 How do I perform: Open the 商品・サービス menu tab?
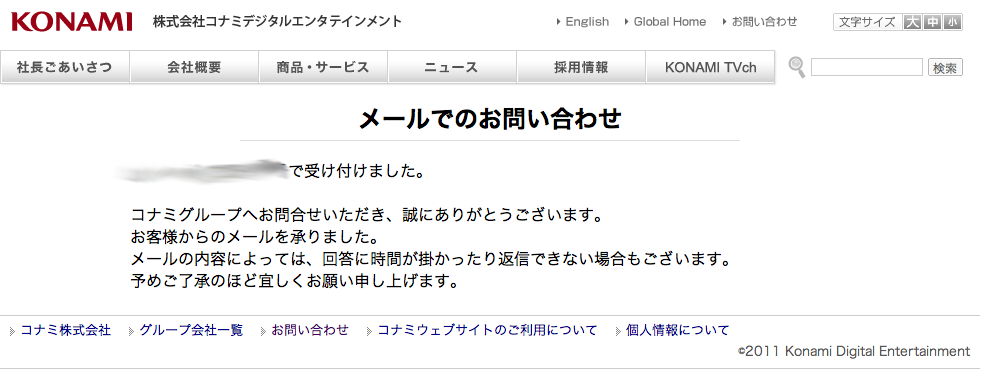[323, 68]
